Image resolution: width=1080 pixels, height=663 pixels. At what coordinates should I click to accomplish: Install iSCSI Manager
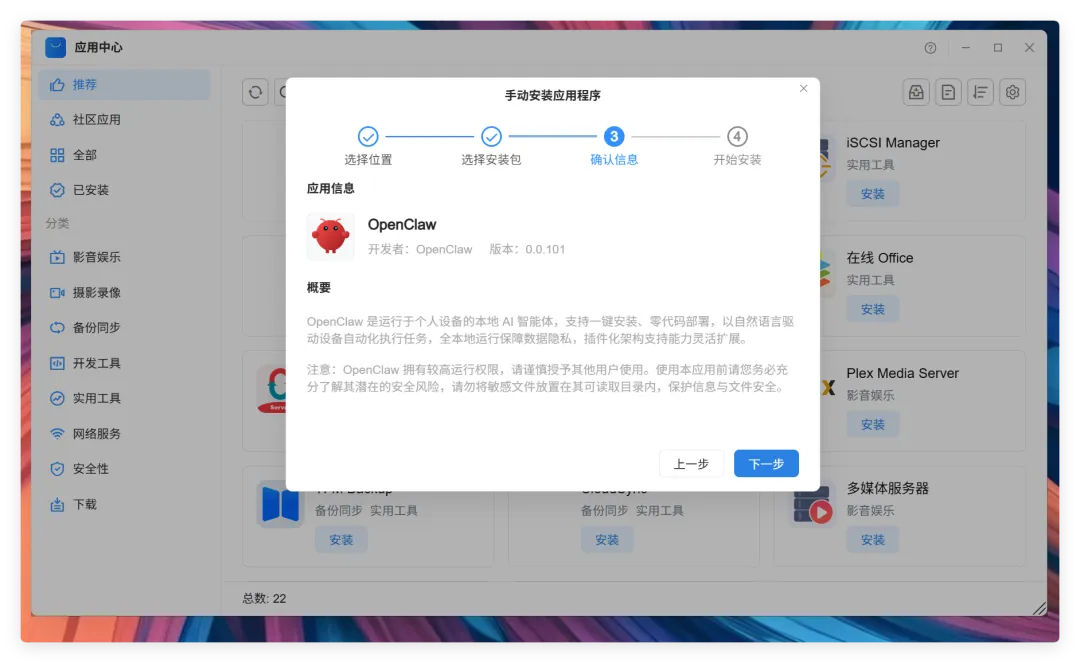tap(873, 194)
